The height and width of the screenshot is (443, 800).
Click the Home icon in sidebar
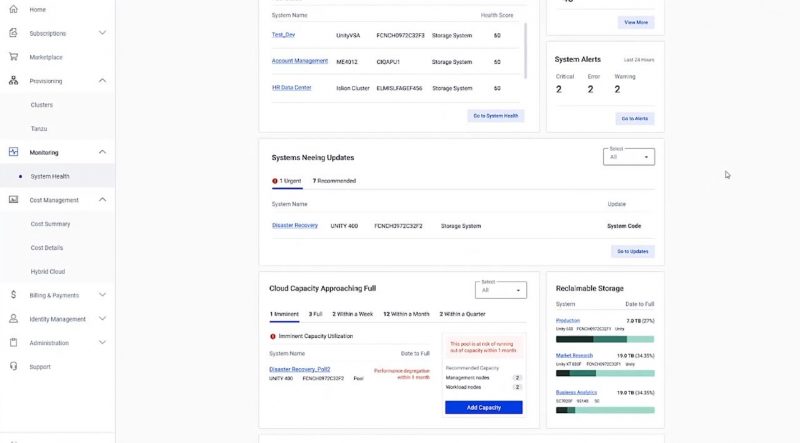13,9
